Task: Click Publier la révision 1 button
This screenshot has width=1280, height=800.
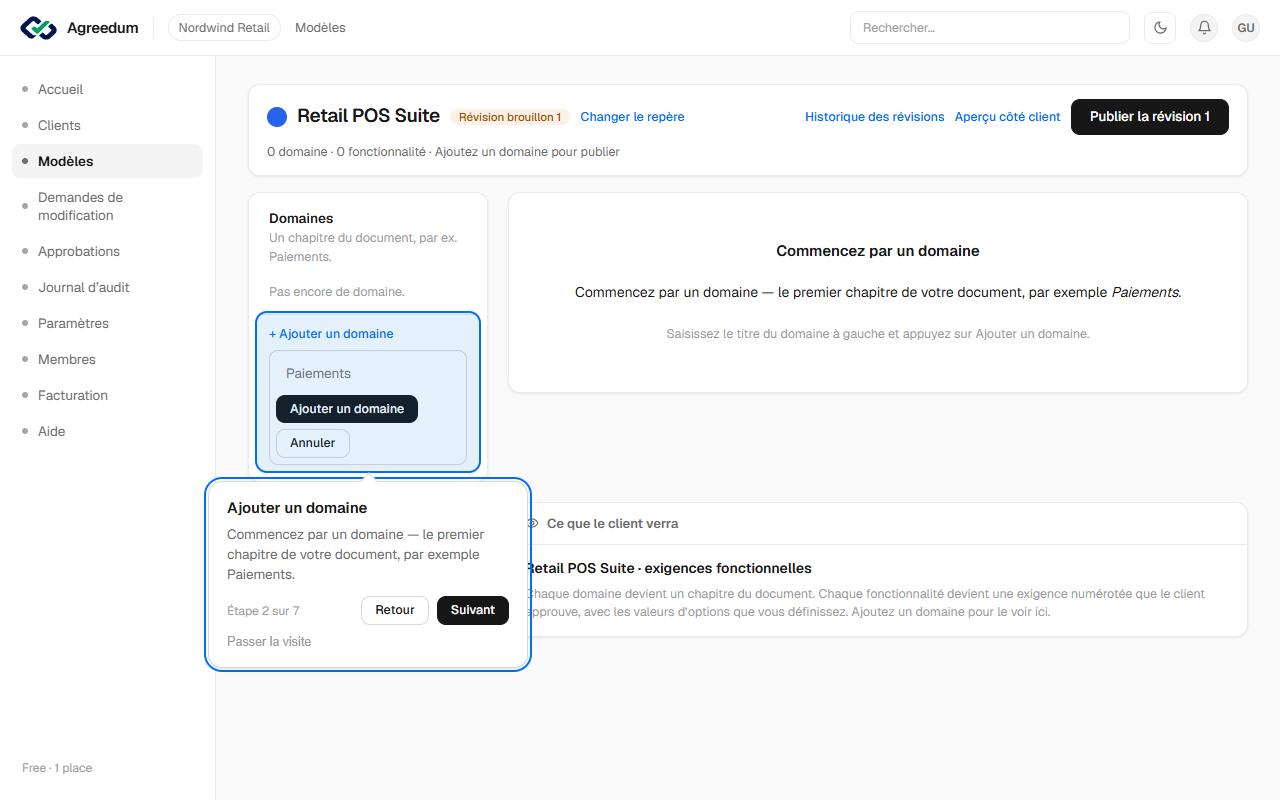Action: [1150, 117]
